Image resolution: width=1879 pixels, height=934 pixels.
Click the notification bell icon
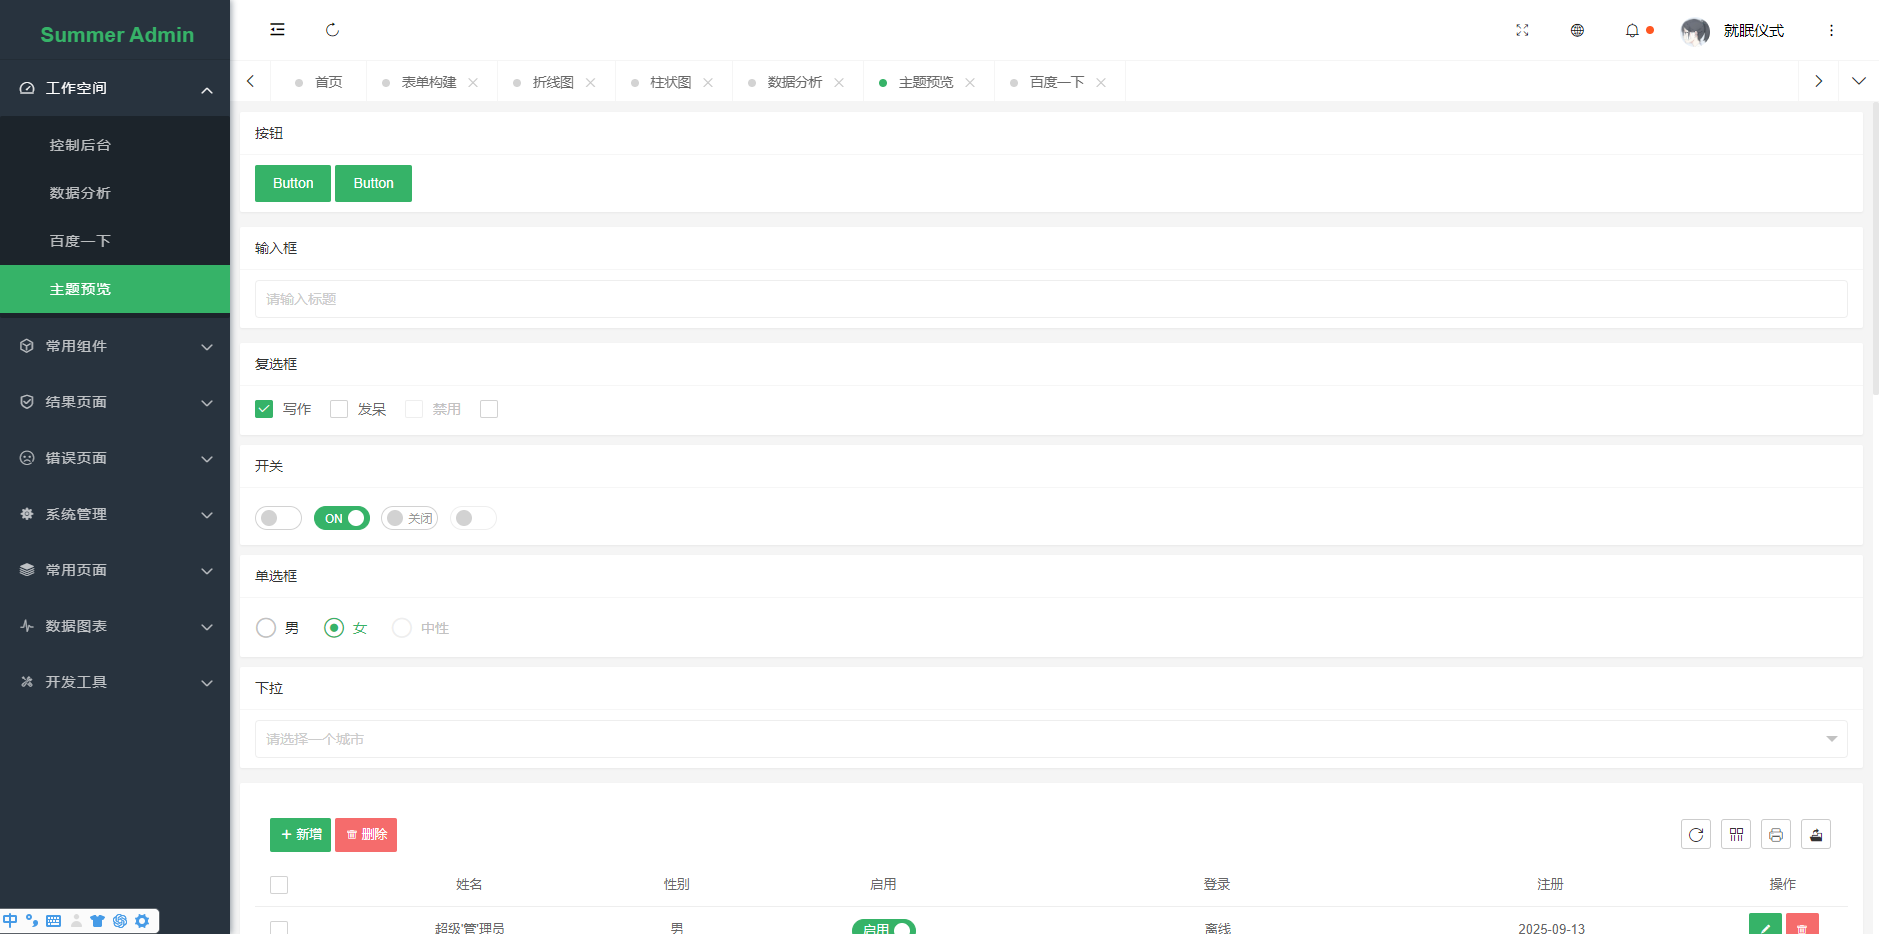click(1631, 30)
